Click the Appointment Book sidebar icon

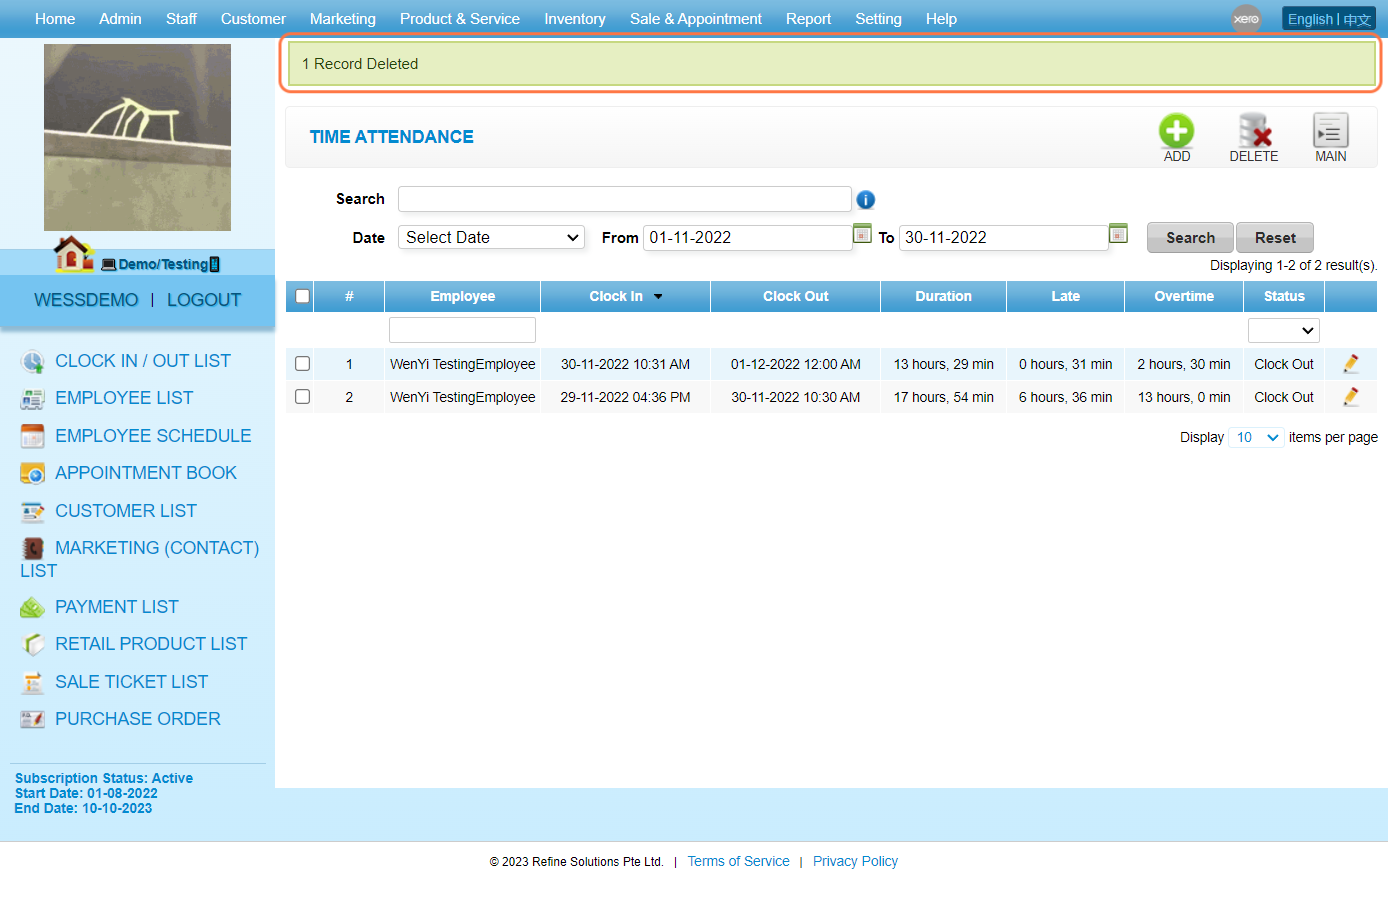tap(32, 474)
